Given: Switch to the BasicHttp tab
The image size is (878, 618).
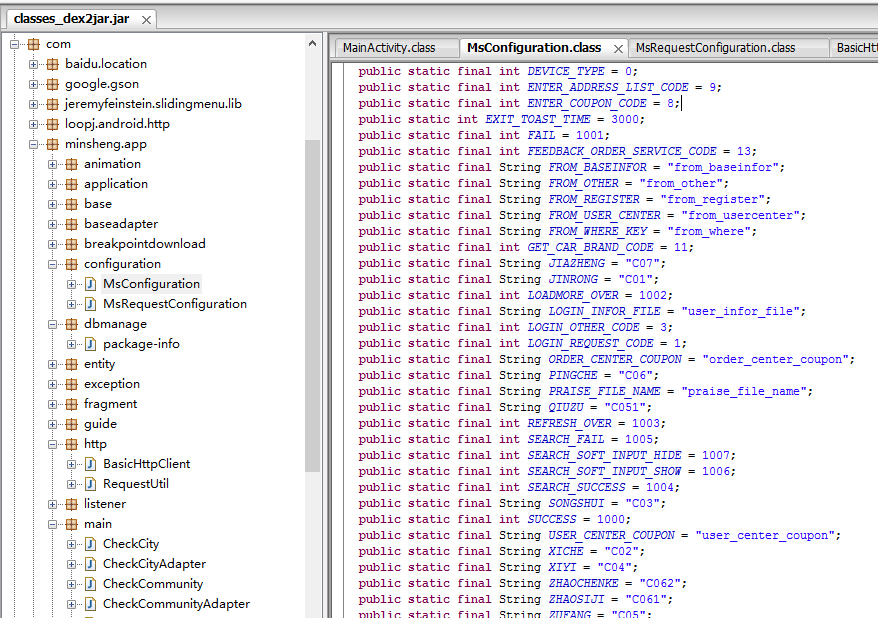Looking at the screenshot, I should click(x=853, y=48).
